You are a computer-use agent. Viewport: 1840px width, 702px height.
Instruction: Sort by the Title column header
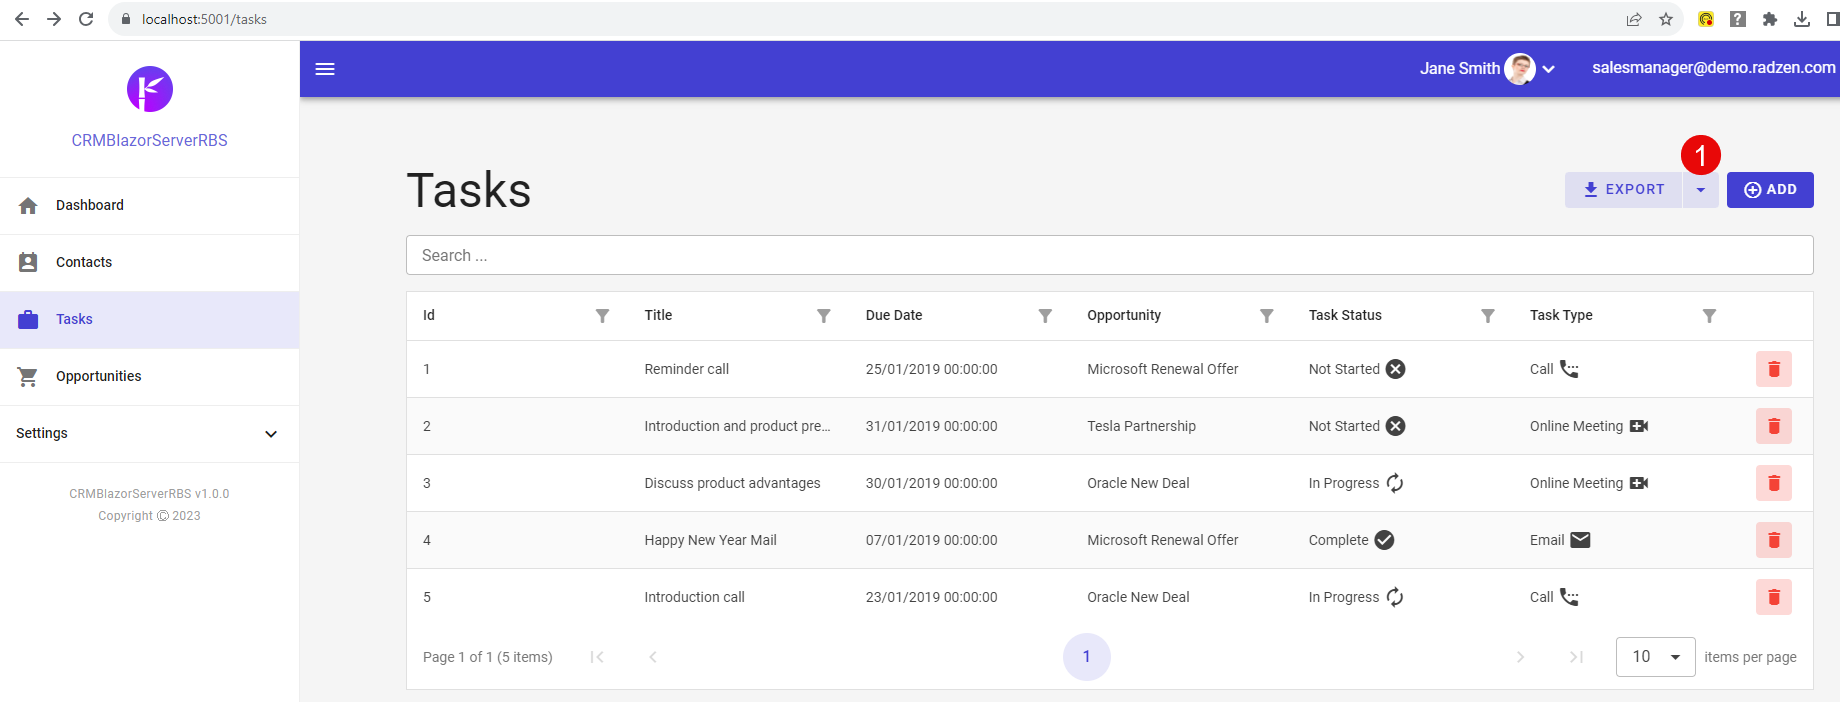click(658, 315)
